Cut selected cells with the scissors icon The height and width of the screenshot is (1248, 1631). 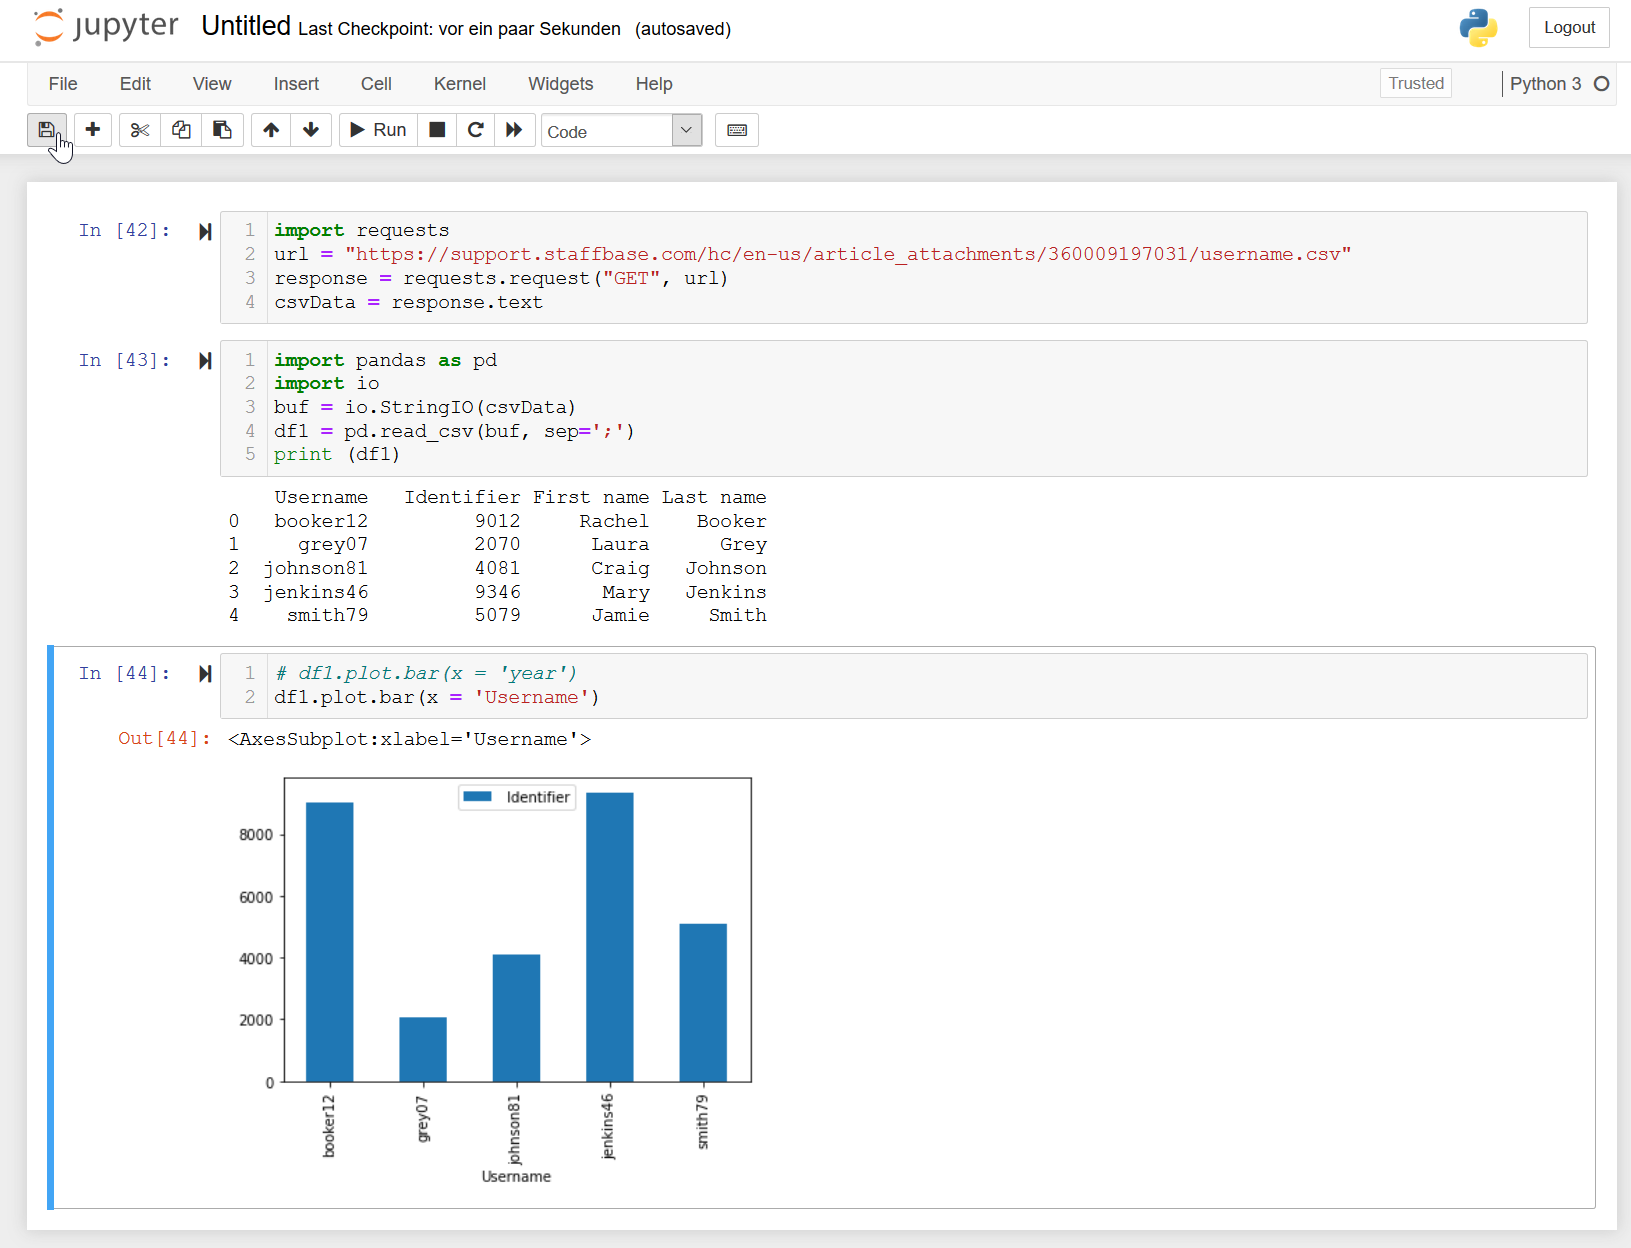click(x=140, y=130)
